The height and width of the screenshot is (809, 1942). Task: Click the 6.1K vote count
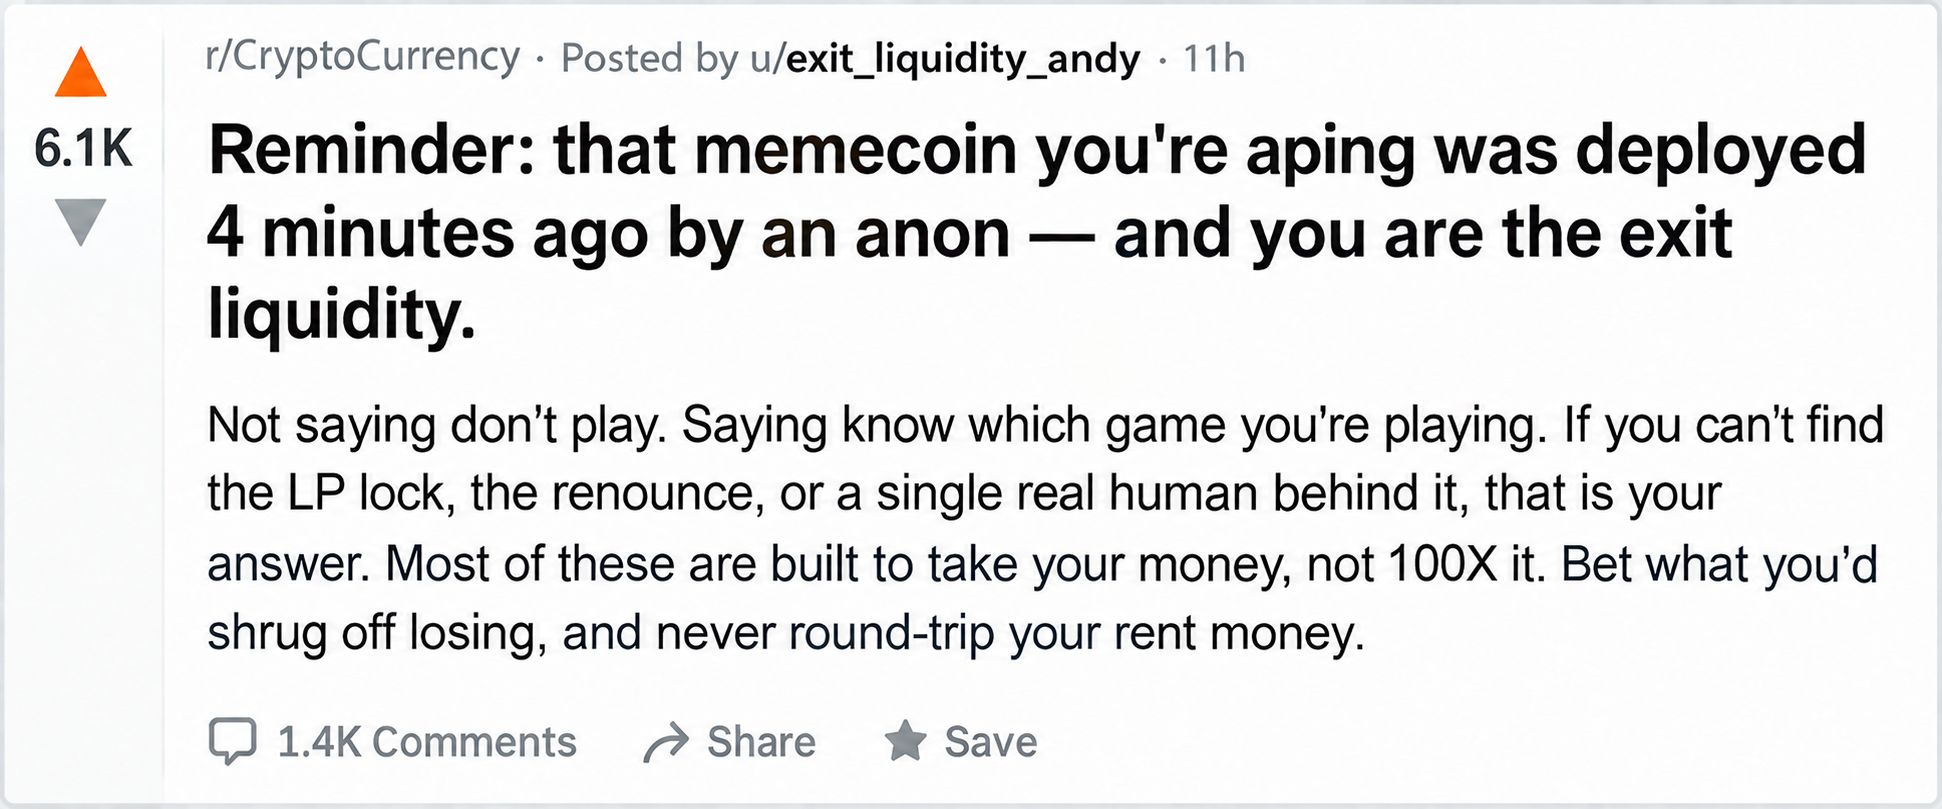pos(83,148)
